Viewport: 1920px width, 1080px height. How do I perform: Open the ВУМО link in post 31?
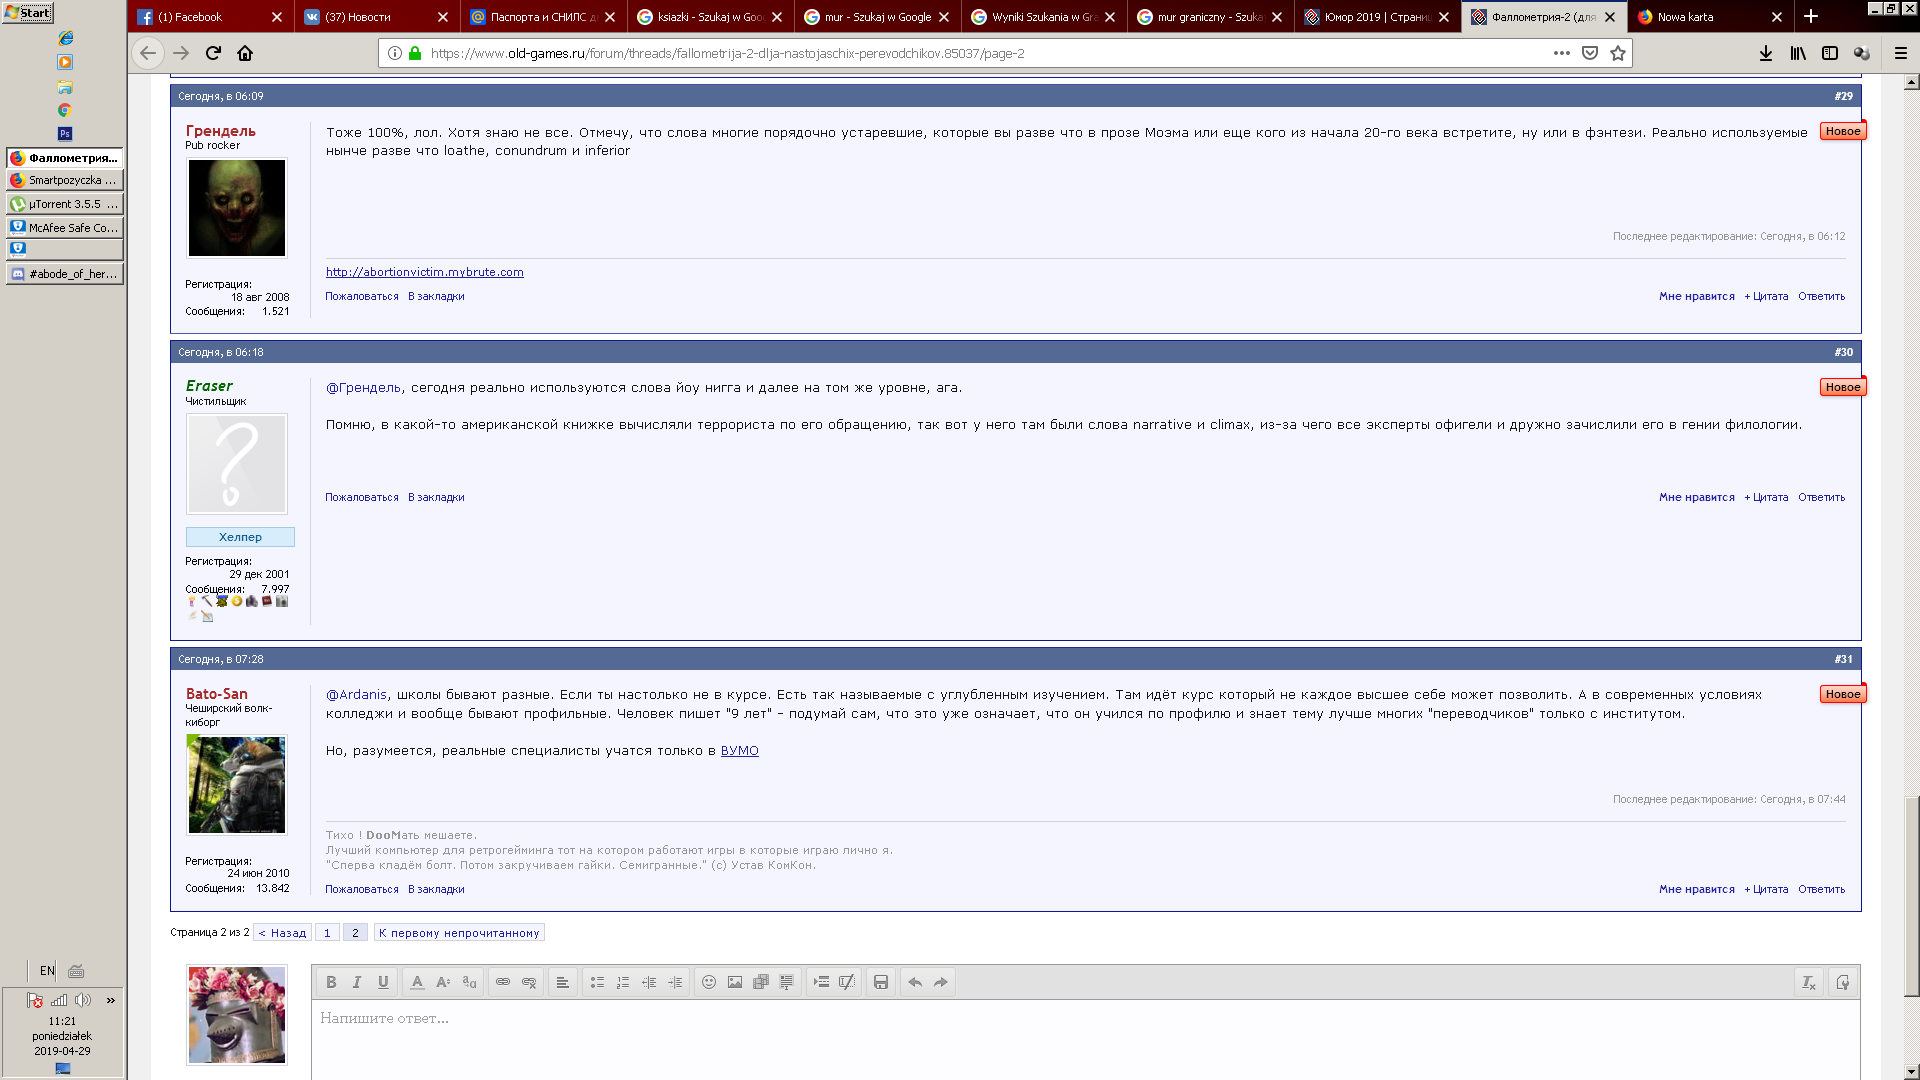[739, 751]
